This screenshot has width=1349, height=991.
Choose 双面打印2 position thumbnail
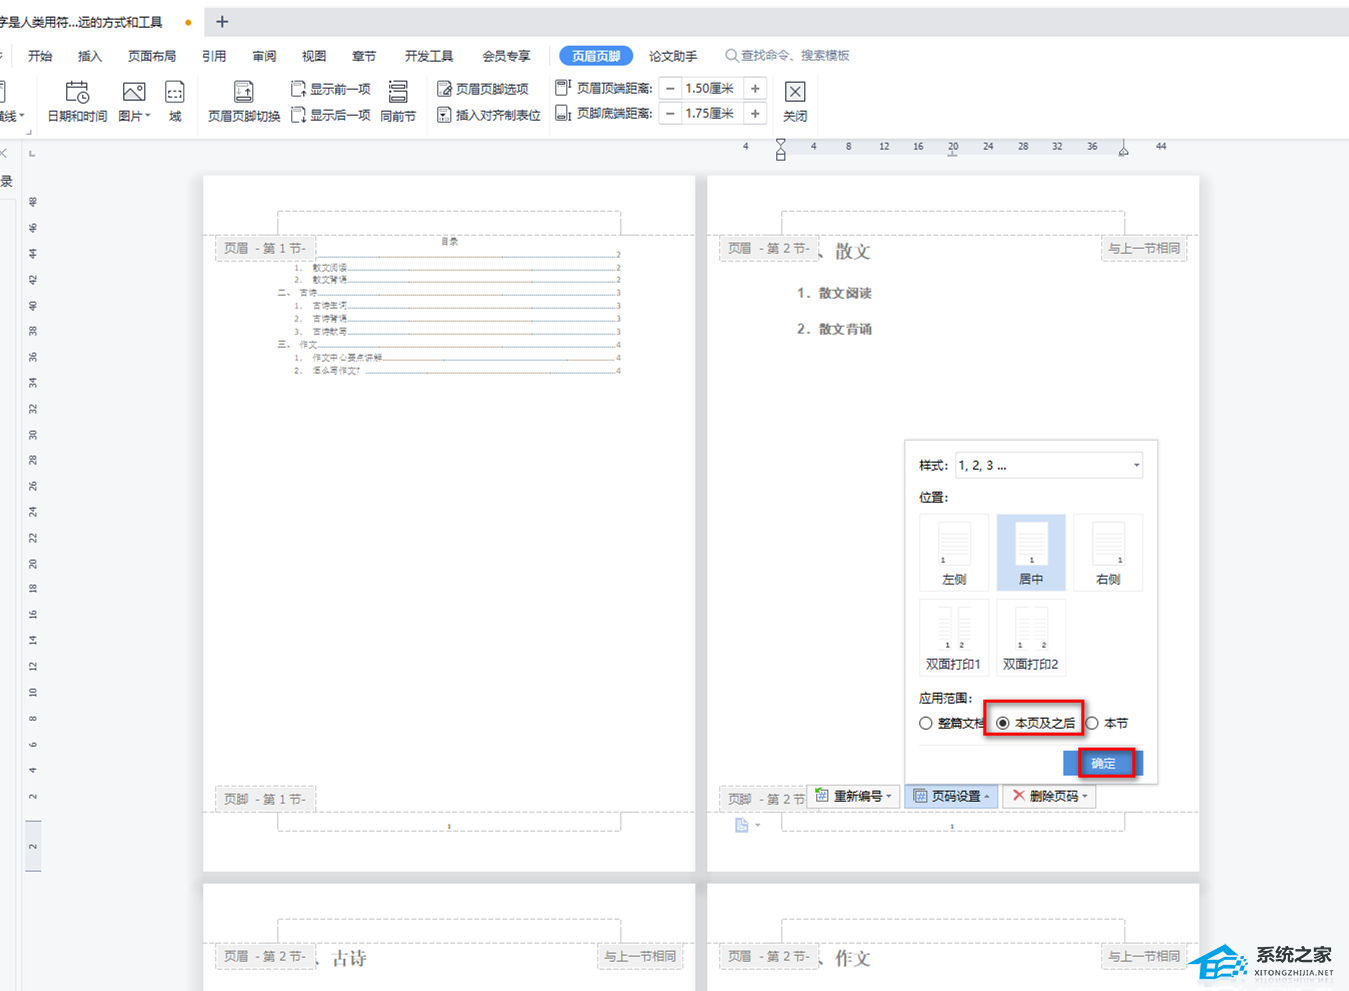click(1031, 637)
